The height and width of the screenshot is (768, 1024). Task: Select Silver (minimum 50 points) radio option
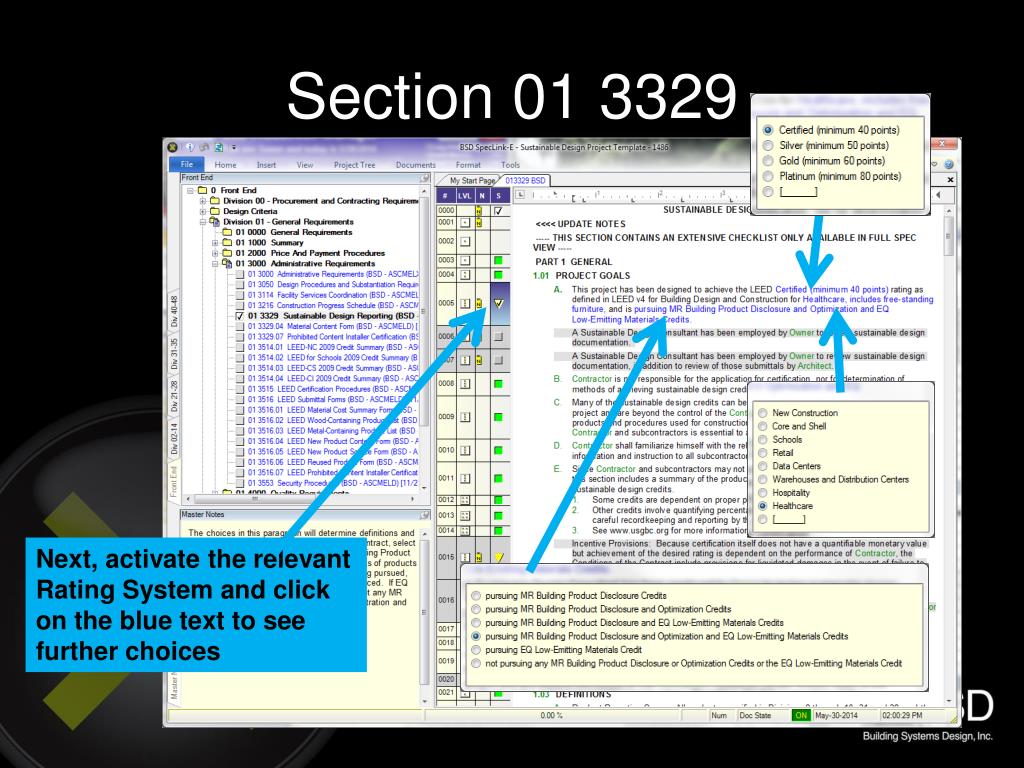768,146
